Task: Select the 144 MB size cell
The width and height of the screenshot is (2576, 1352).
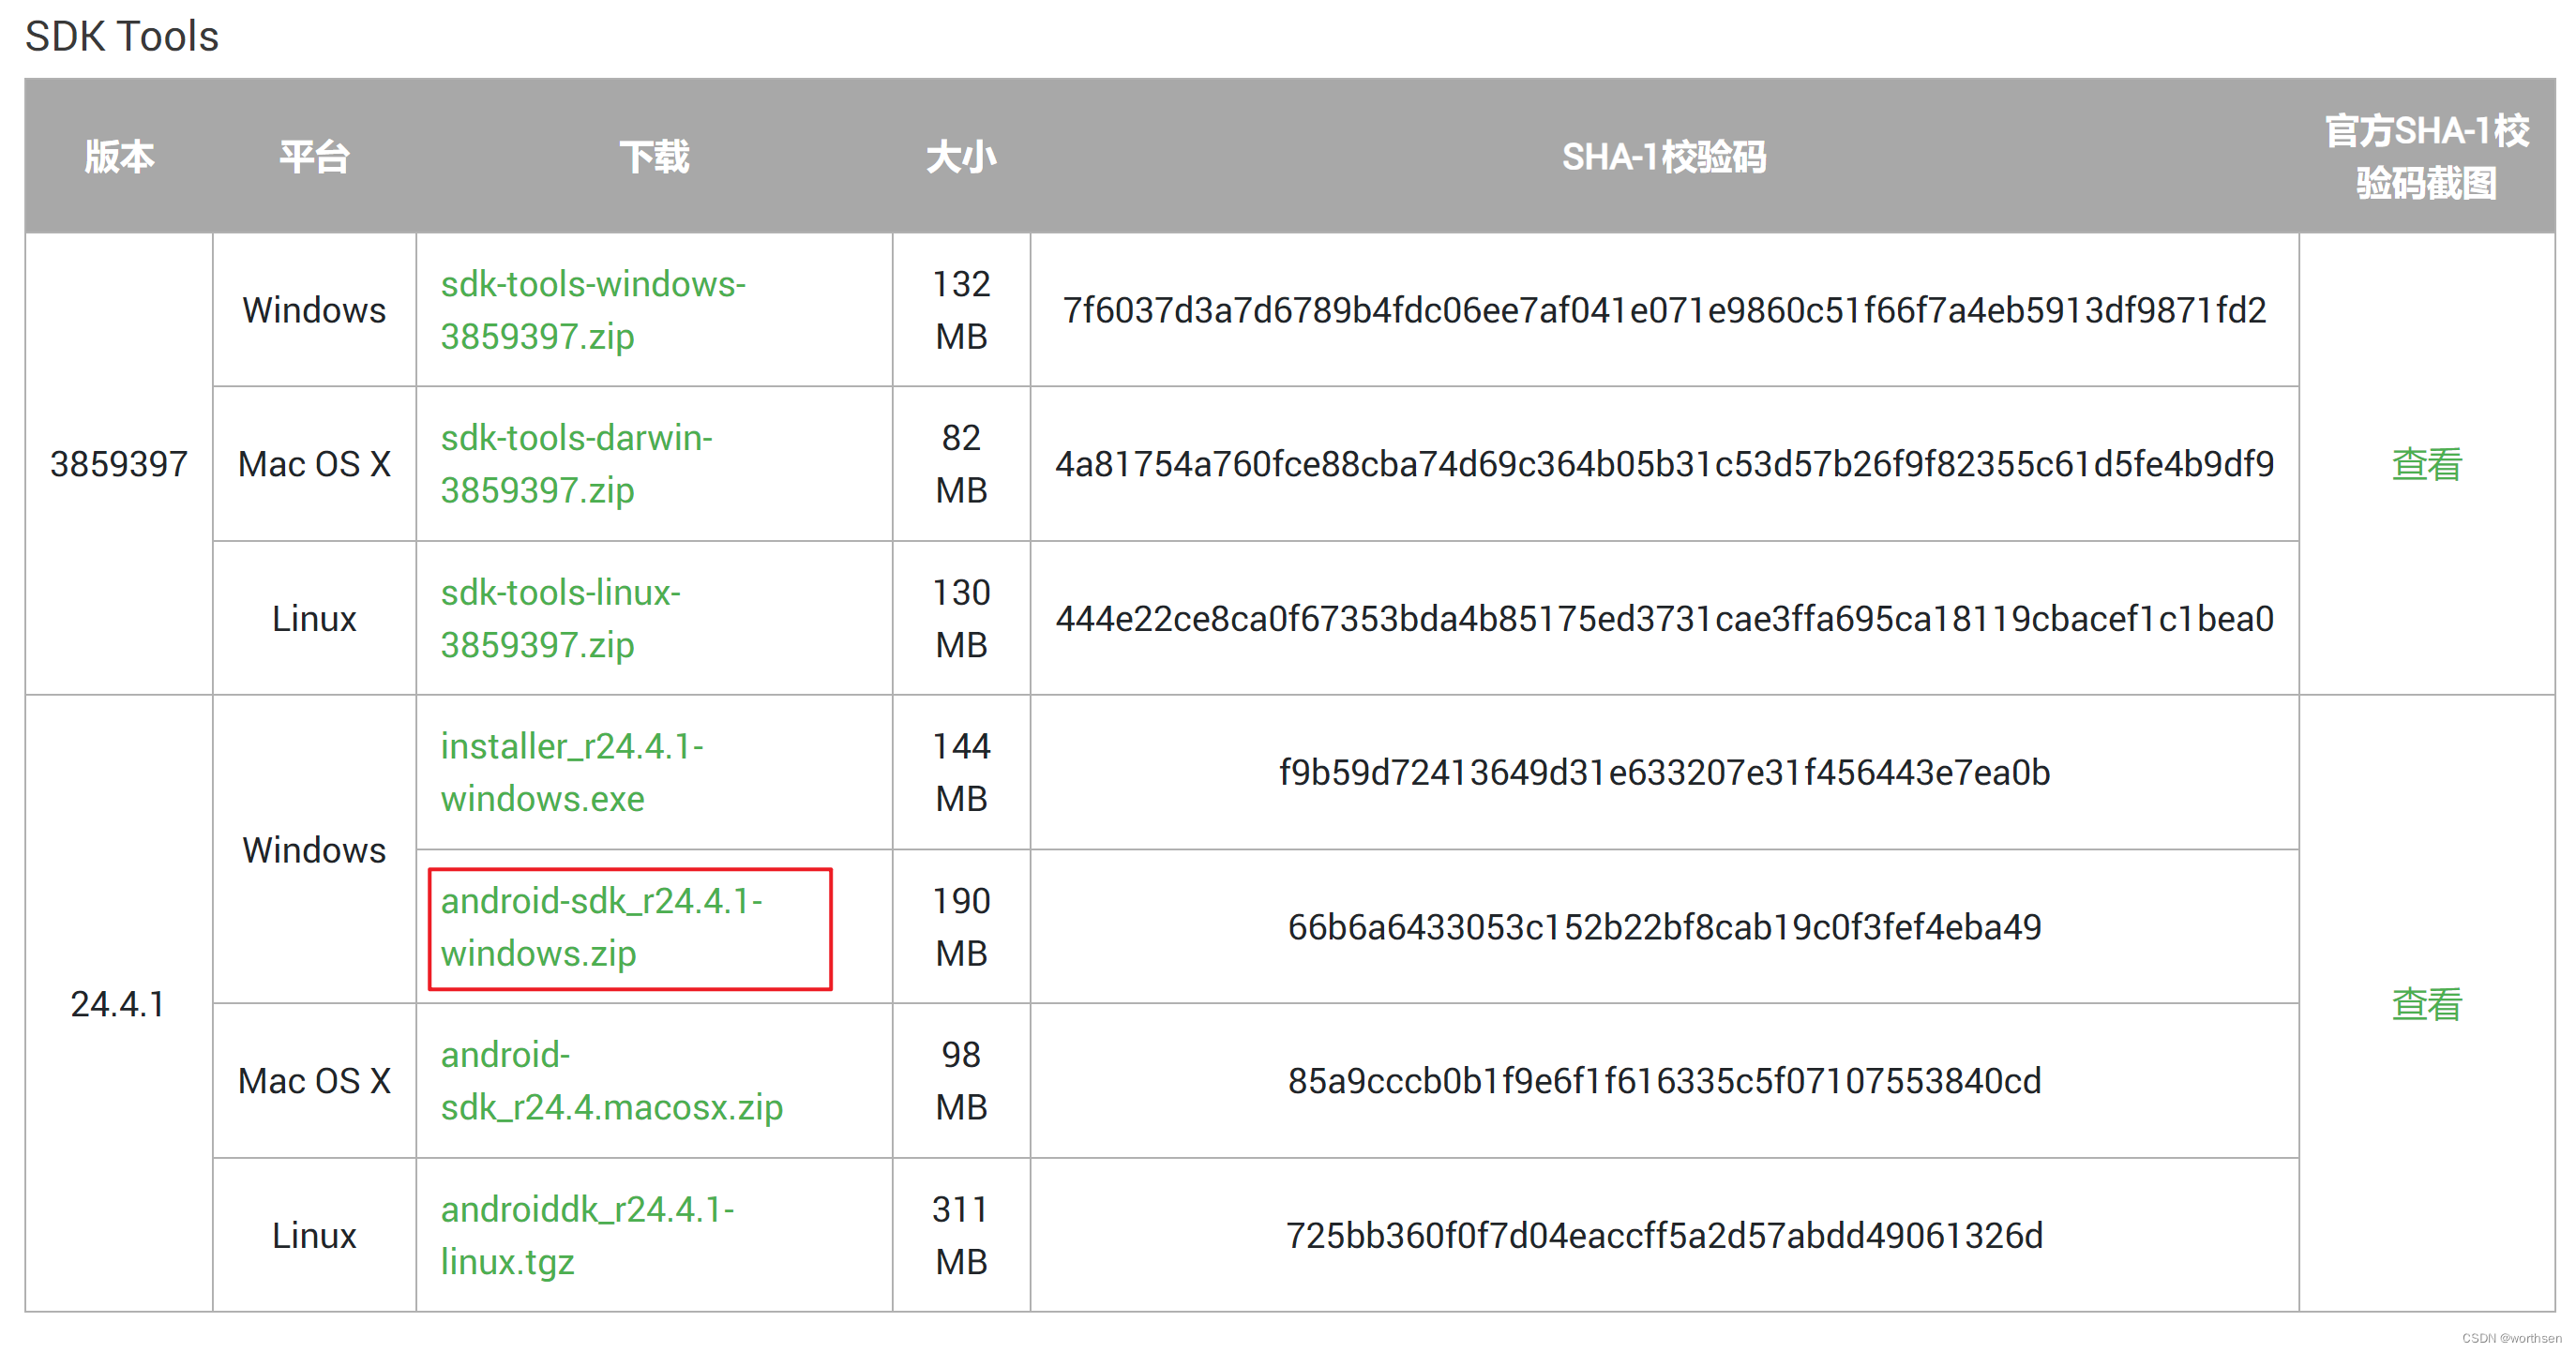Action: pos(961,772)
